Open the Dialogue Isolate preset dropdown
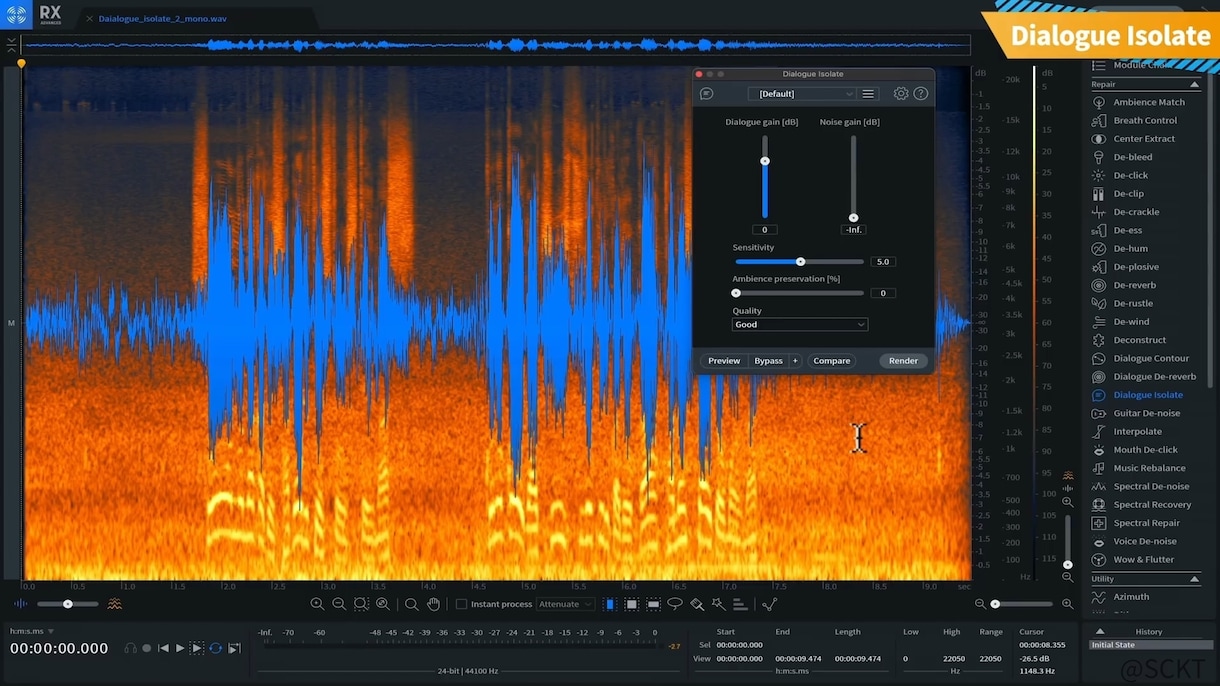Screen dimensions: 1220x686 (802, 94)
